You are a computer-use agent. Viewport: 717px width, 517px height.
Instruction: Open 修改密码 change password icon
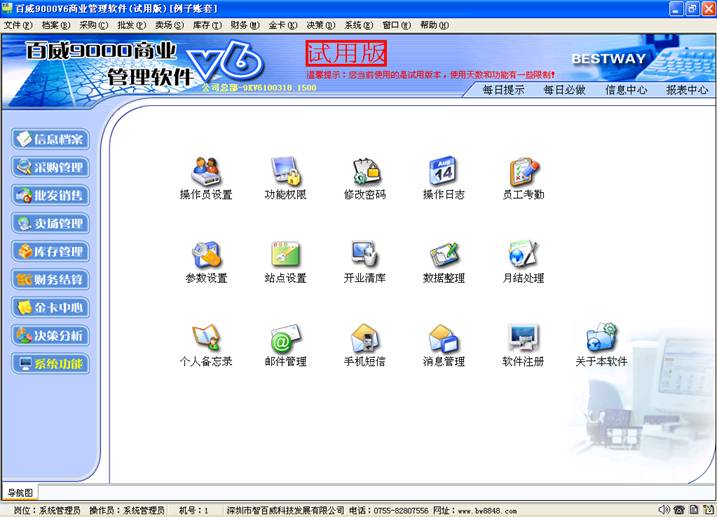point(365,171)
